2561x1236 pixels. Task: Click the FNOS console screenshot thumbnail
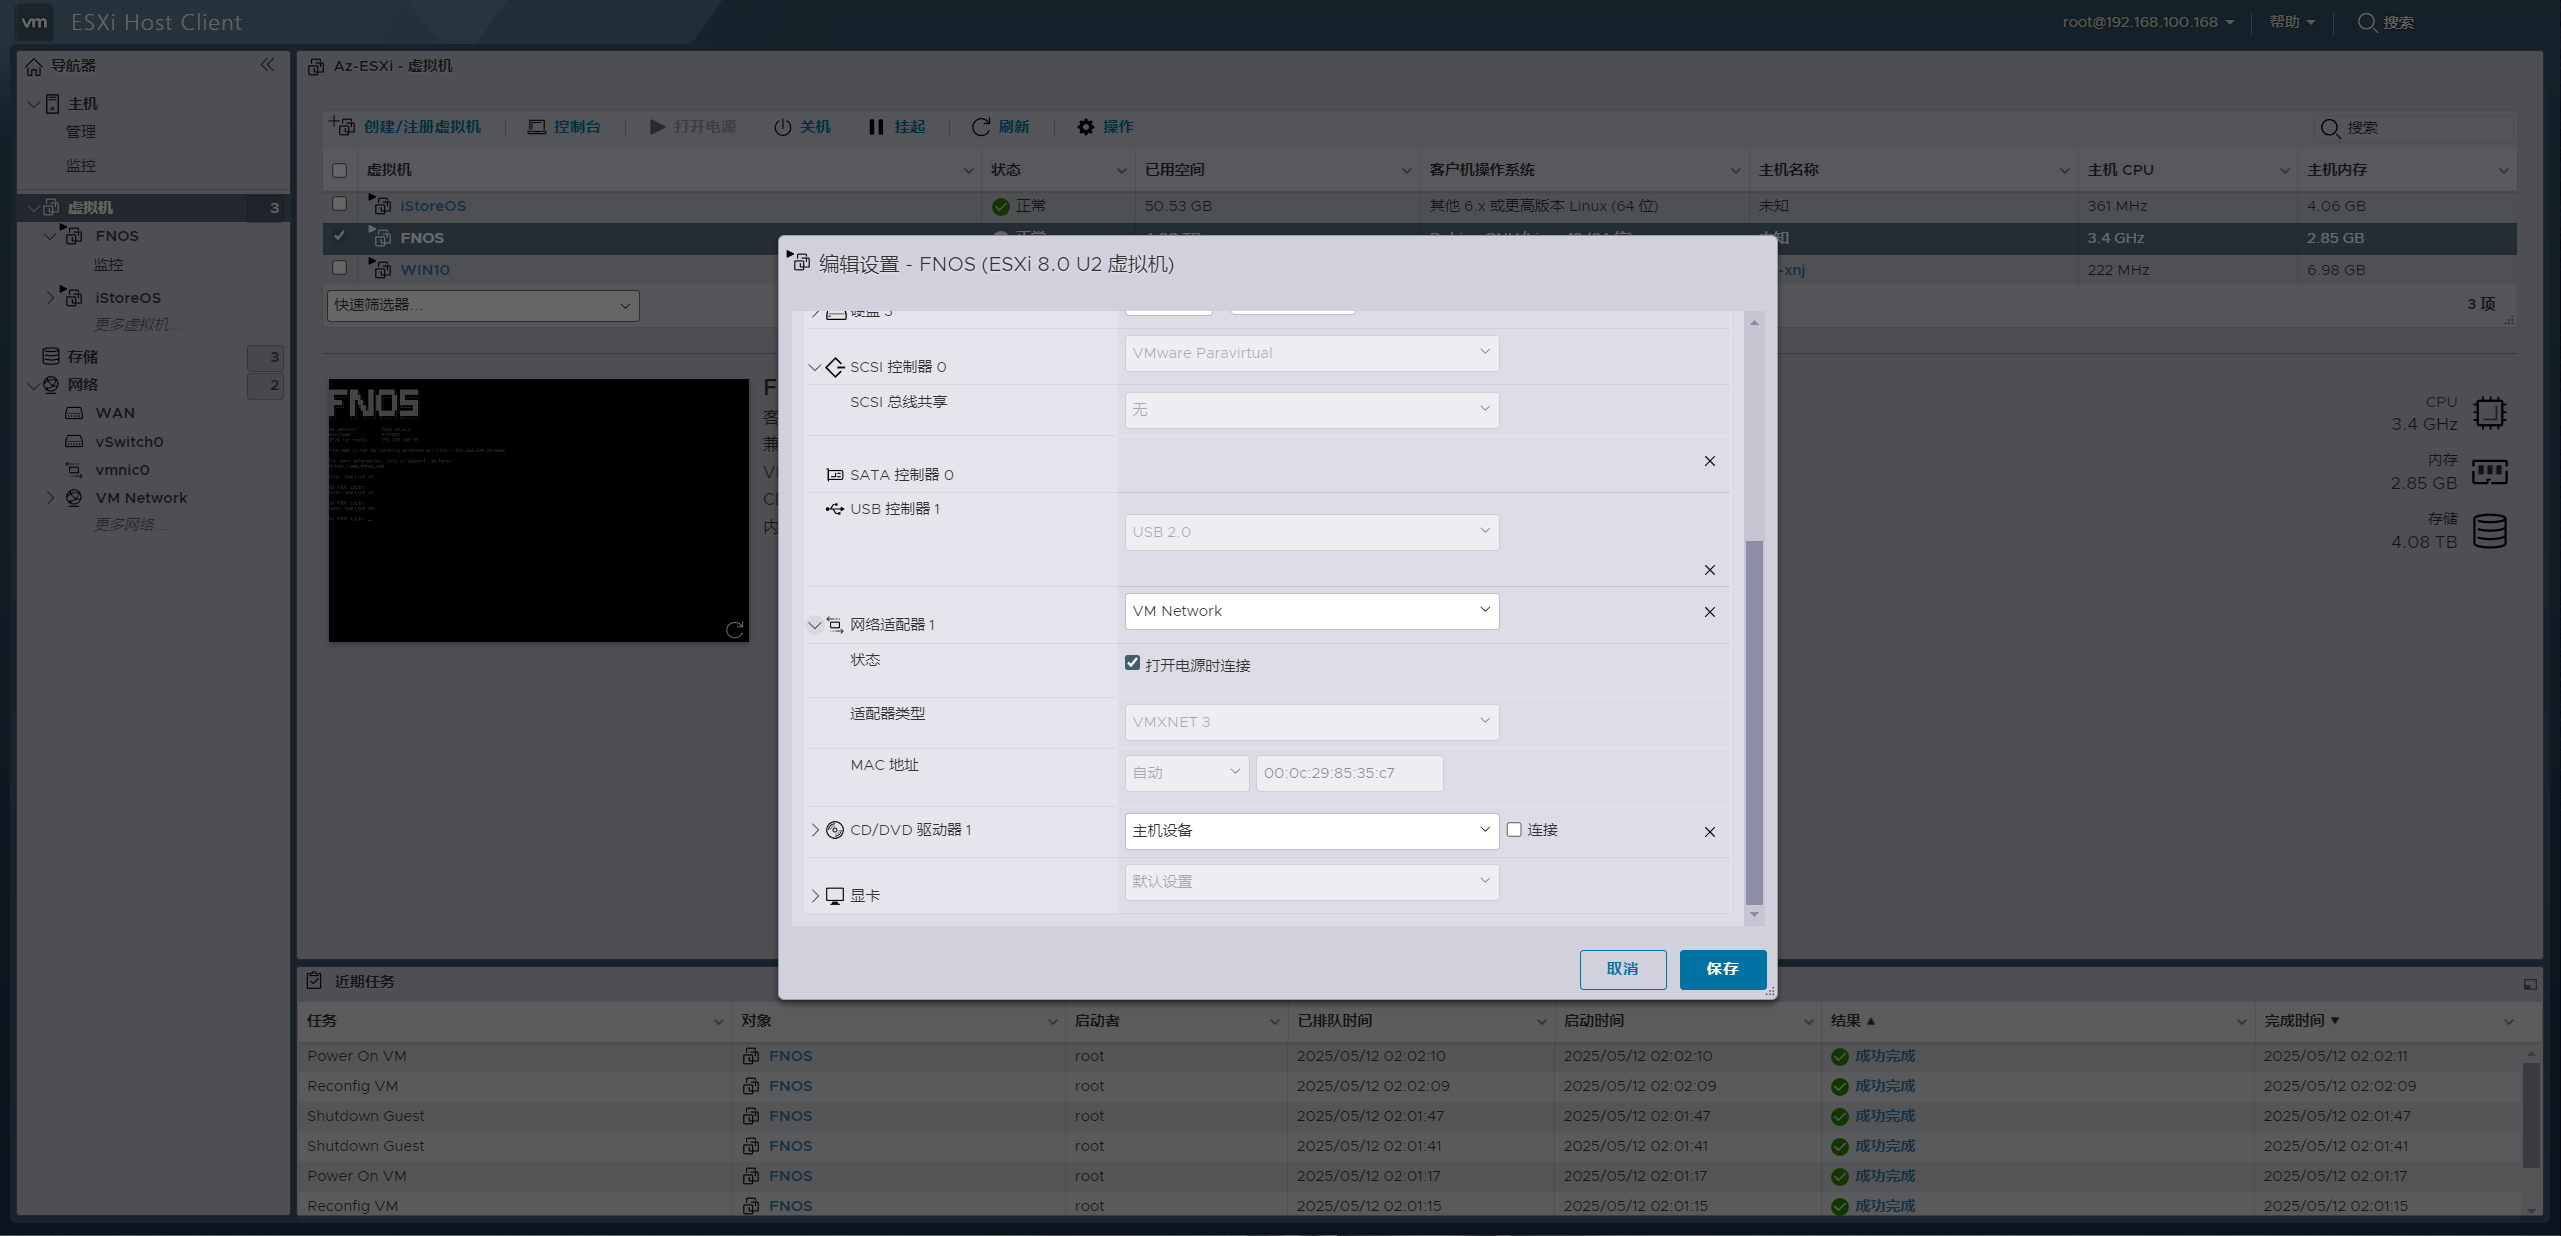tap(539, 510)
